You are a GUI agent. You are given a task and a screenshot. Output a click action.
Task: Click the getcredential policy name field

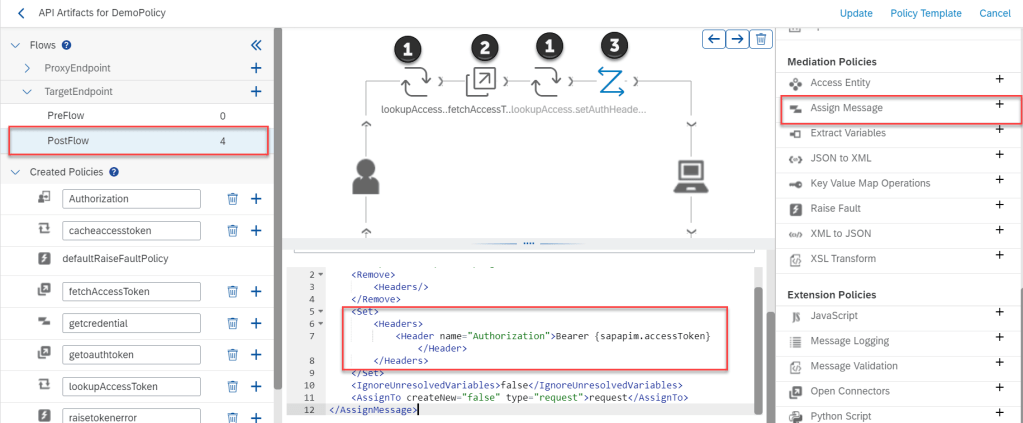pyautogui.click(x=132, y=323)
